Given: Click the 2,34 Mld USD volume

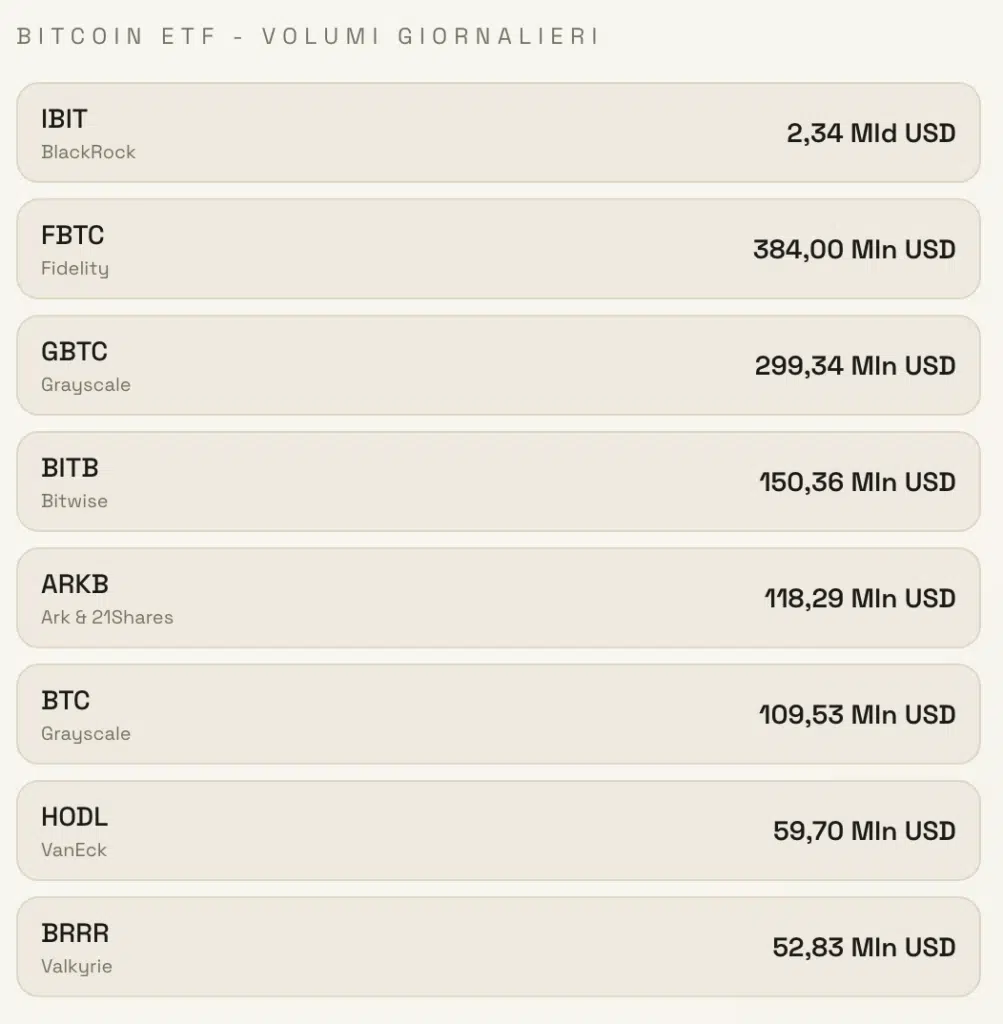Looking at the screenshot, I should 871,133.
